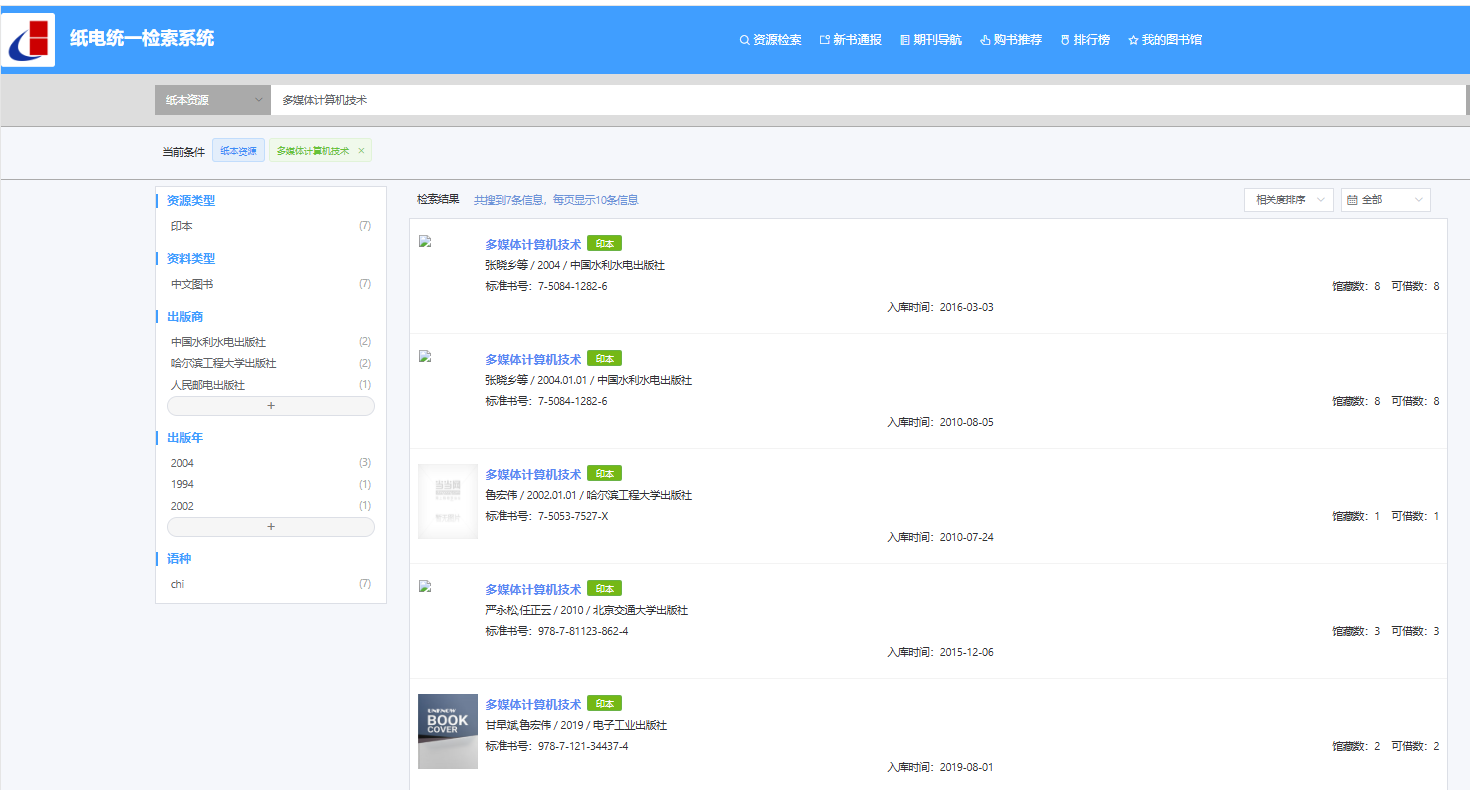This screenshot has width=1470, height=790.
Task: Expand more publication years with plus button
Action: tap(271, 527)
